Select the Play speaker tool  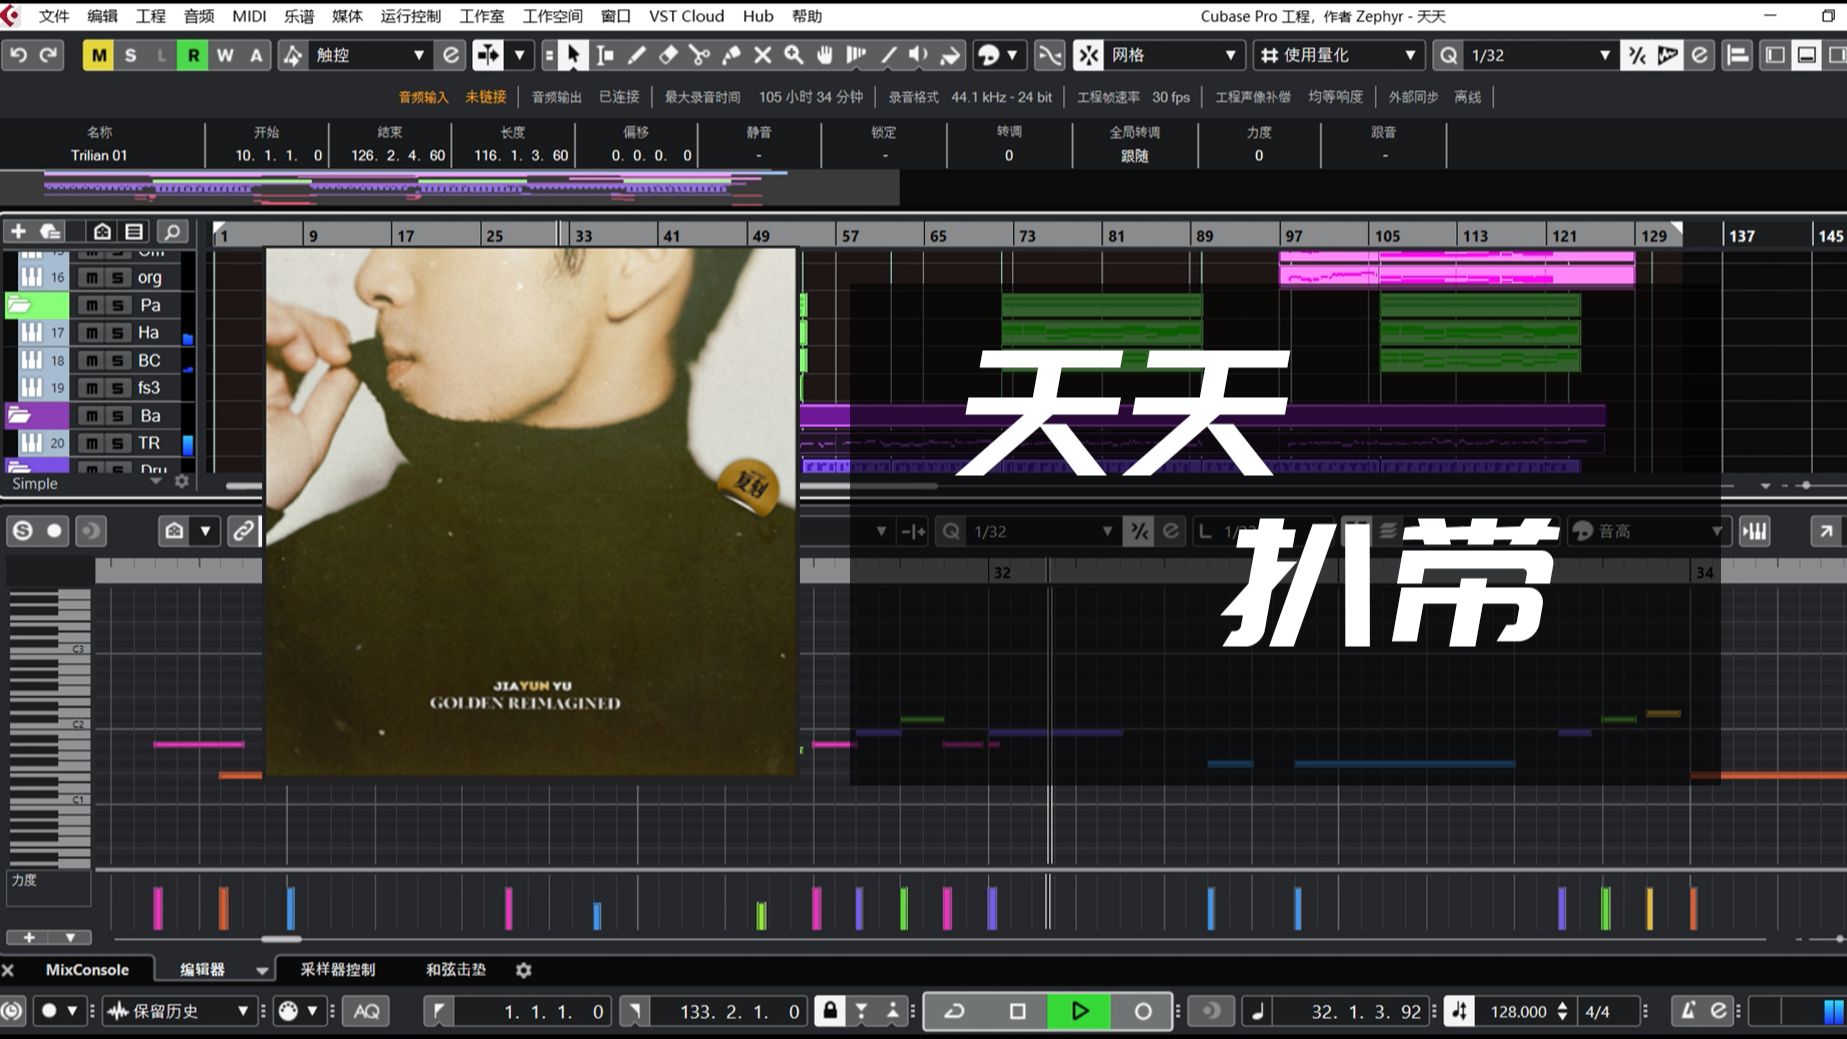918,55
